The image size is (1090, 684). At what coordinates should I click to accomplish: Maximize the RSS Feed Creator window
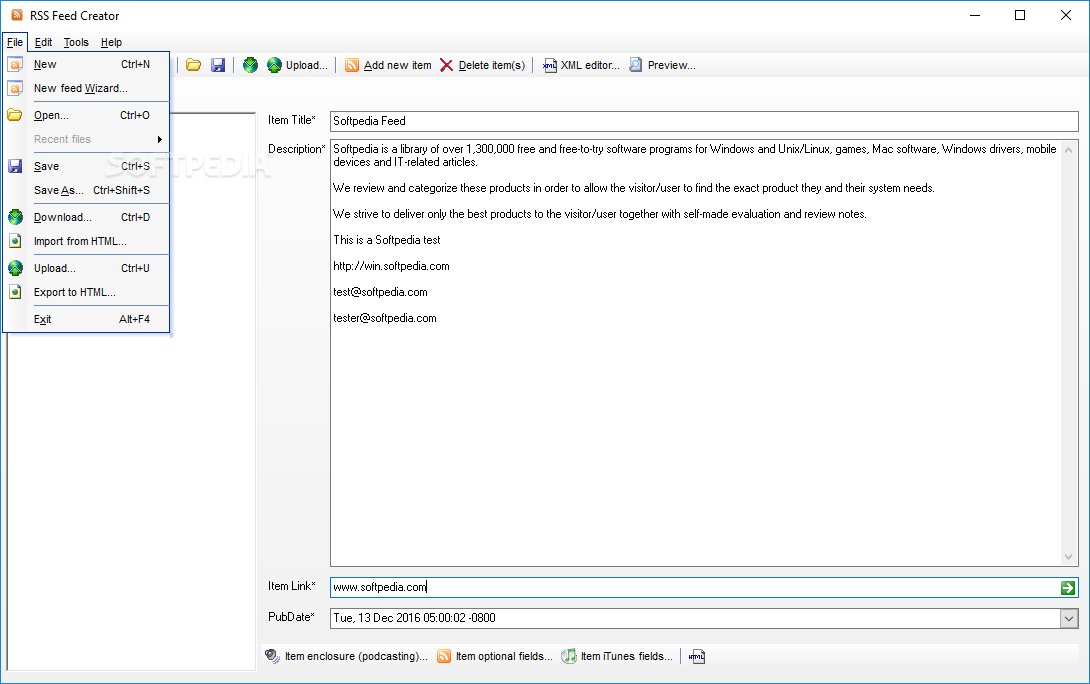pyautogui.click(x=1020, y=15)
